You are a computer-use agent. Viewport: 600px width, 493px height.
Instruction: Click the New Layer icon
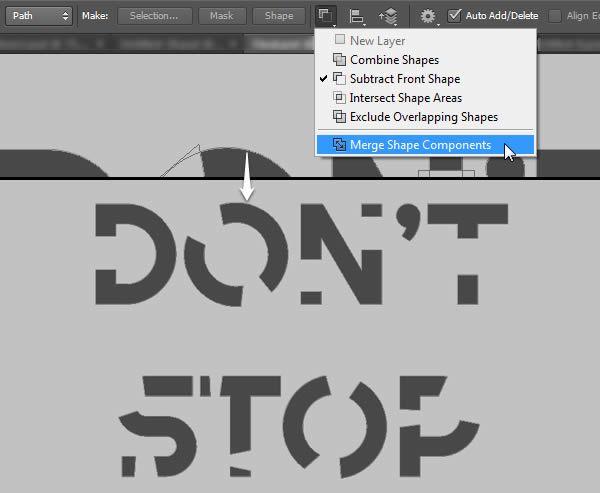click(340, 39)
